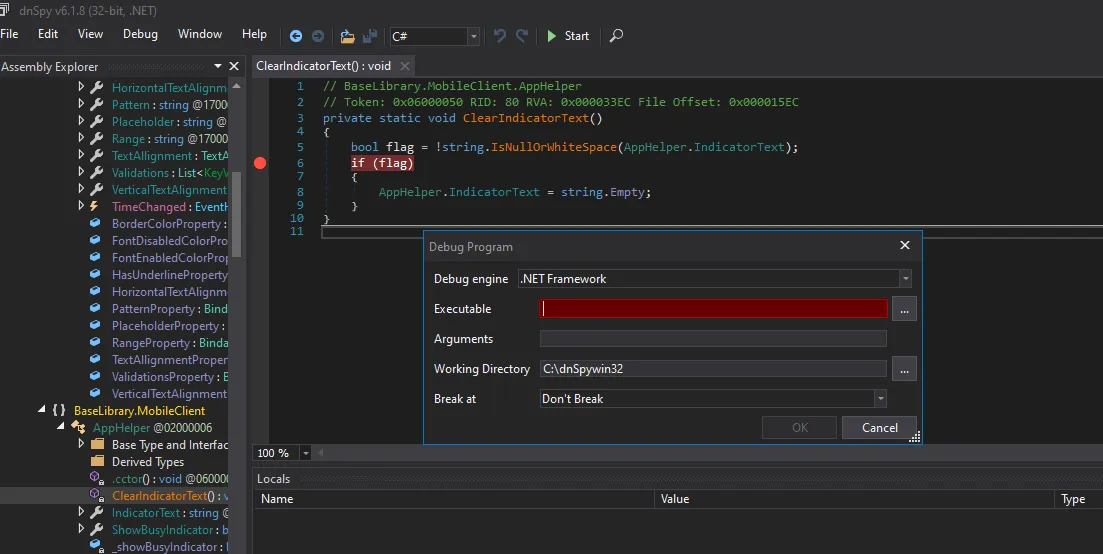Click the Search magnifier icon in toolbar
The width and height of the screenshot is (1103, 554).
point(616,36)
